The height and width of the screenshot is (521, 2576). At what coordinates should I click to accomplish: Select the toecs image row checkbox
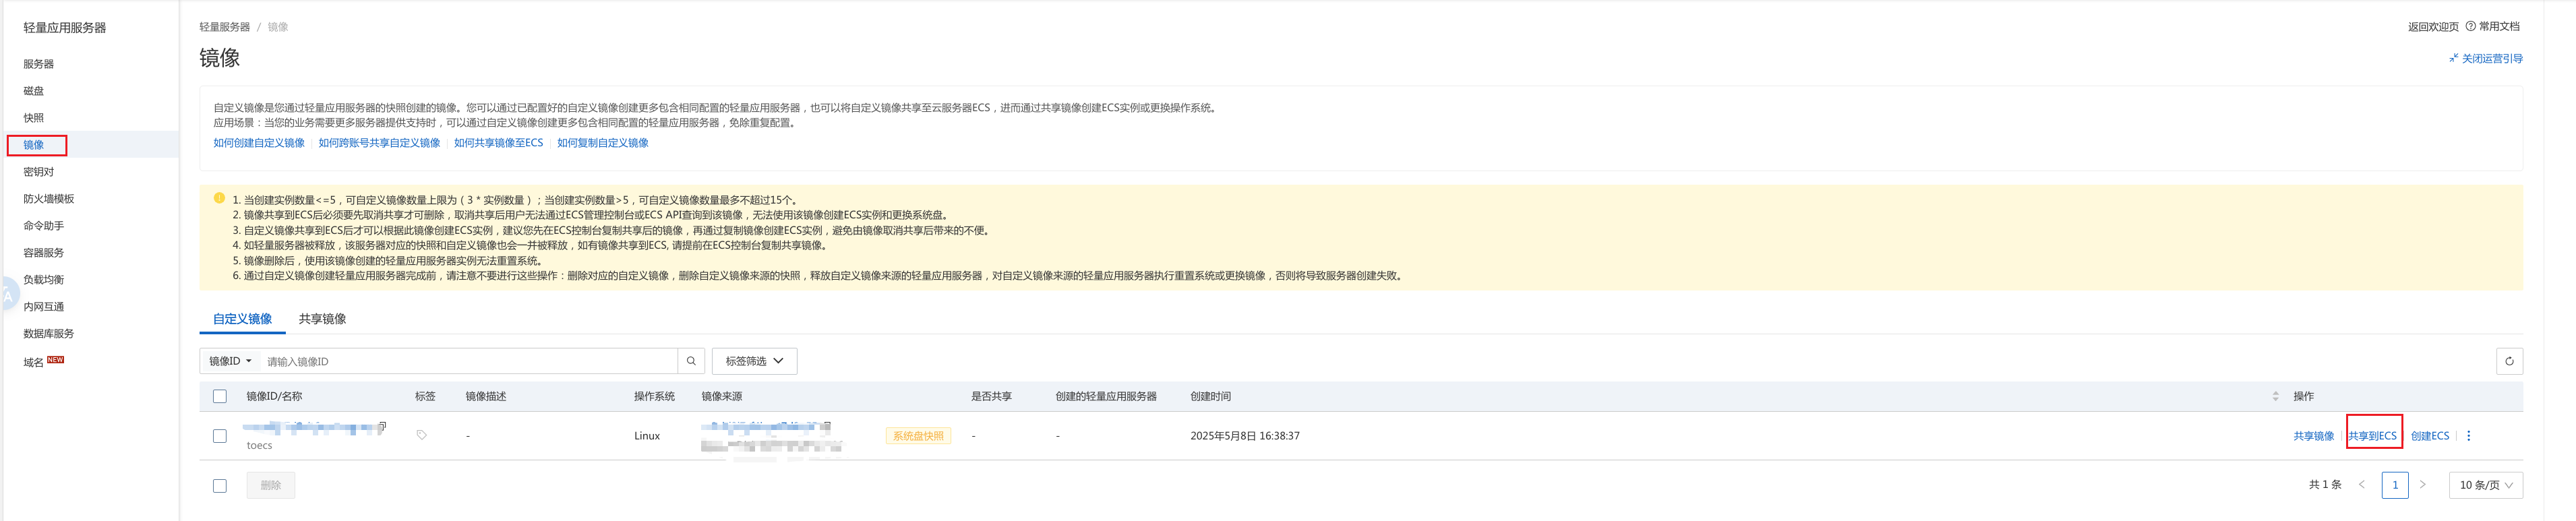(220, 436)
